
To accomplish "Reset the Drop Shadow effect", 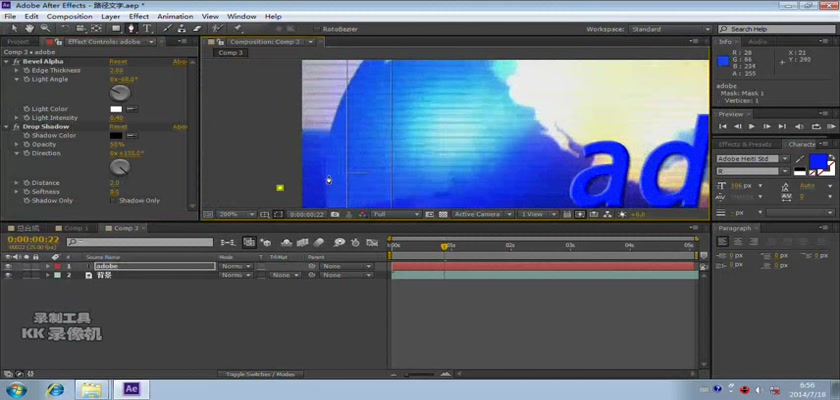I will (x=118, y=127).
